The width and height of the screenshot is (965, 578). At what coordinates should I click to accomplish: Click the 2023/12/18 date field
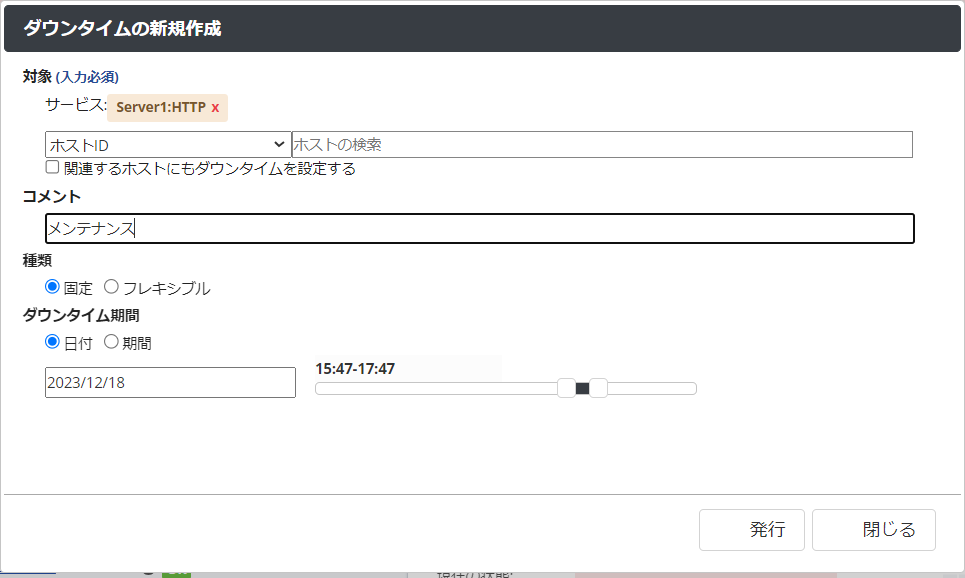click(170, 382)
